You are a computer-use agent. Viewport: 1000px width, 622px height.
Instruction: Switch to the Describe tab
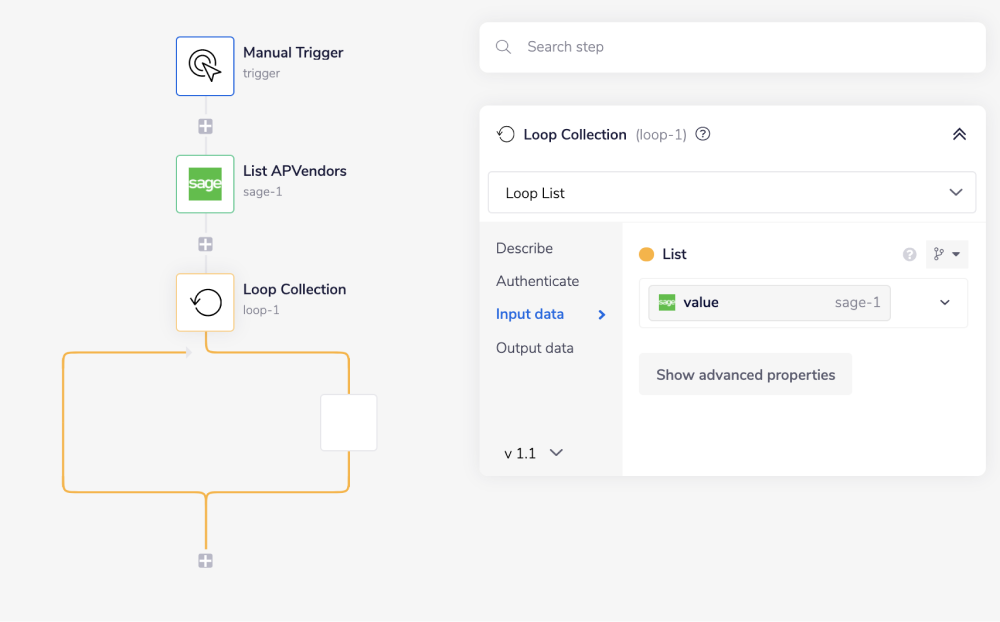click(524, 248)
